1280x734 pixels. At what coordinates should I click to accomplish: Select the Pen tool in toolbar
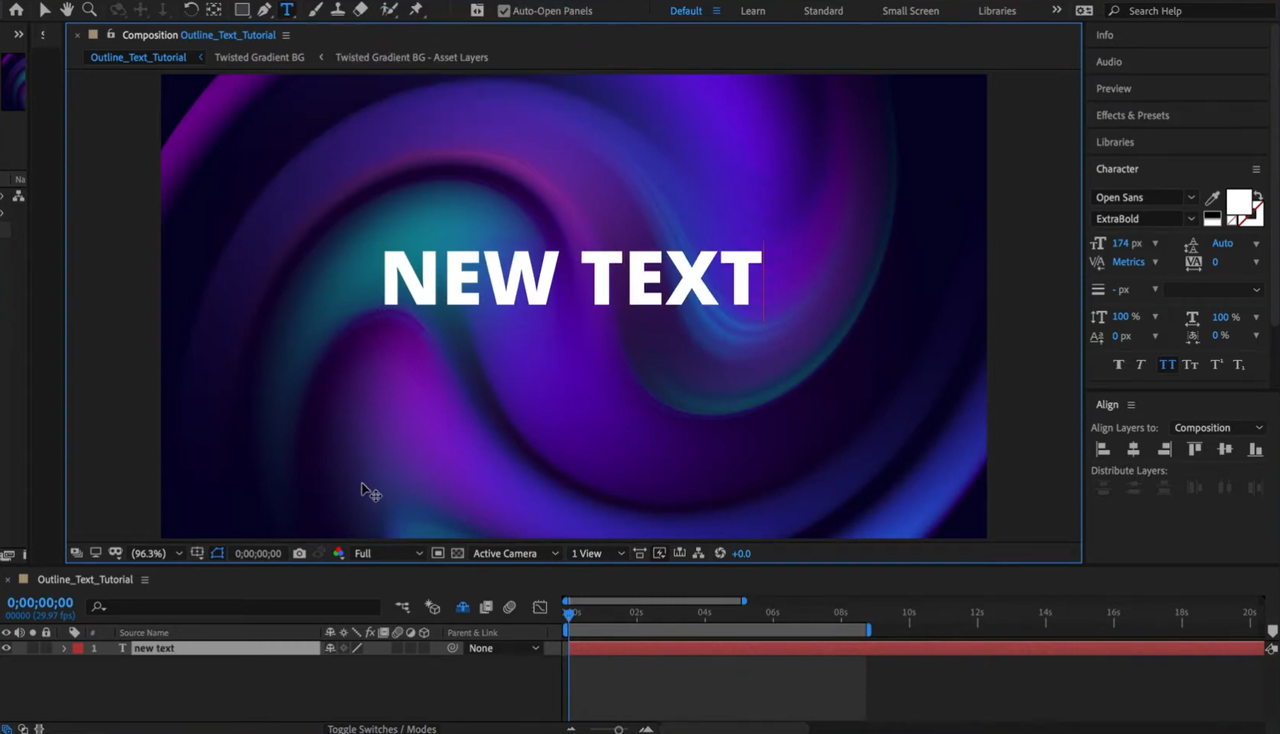[x=264, y=10]
